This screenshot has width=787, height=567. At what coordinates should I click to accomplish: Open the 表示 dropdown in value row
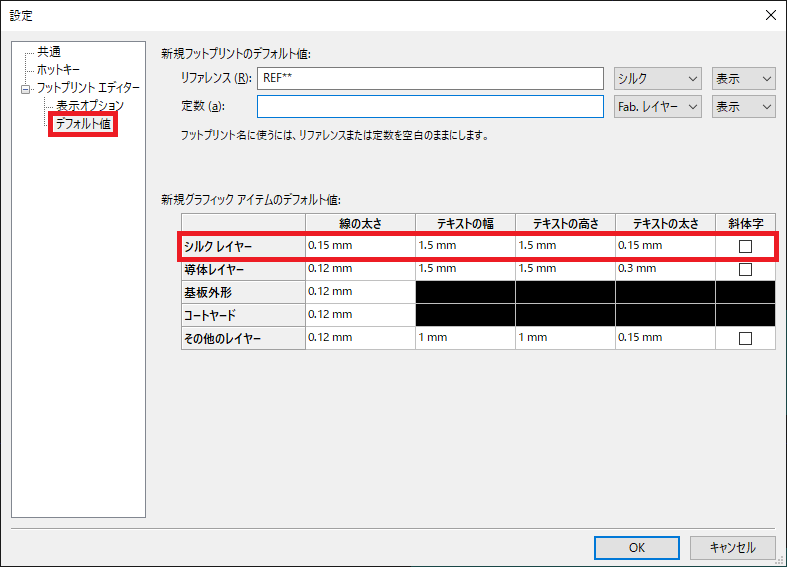coord(743,107)
